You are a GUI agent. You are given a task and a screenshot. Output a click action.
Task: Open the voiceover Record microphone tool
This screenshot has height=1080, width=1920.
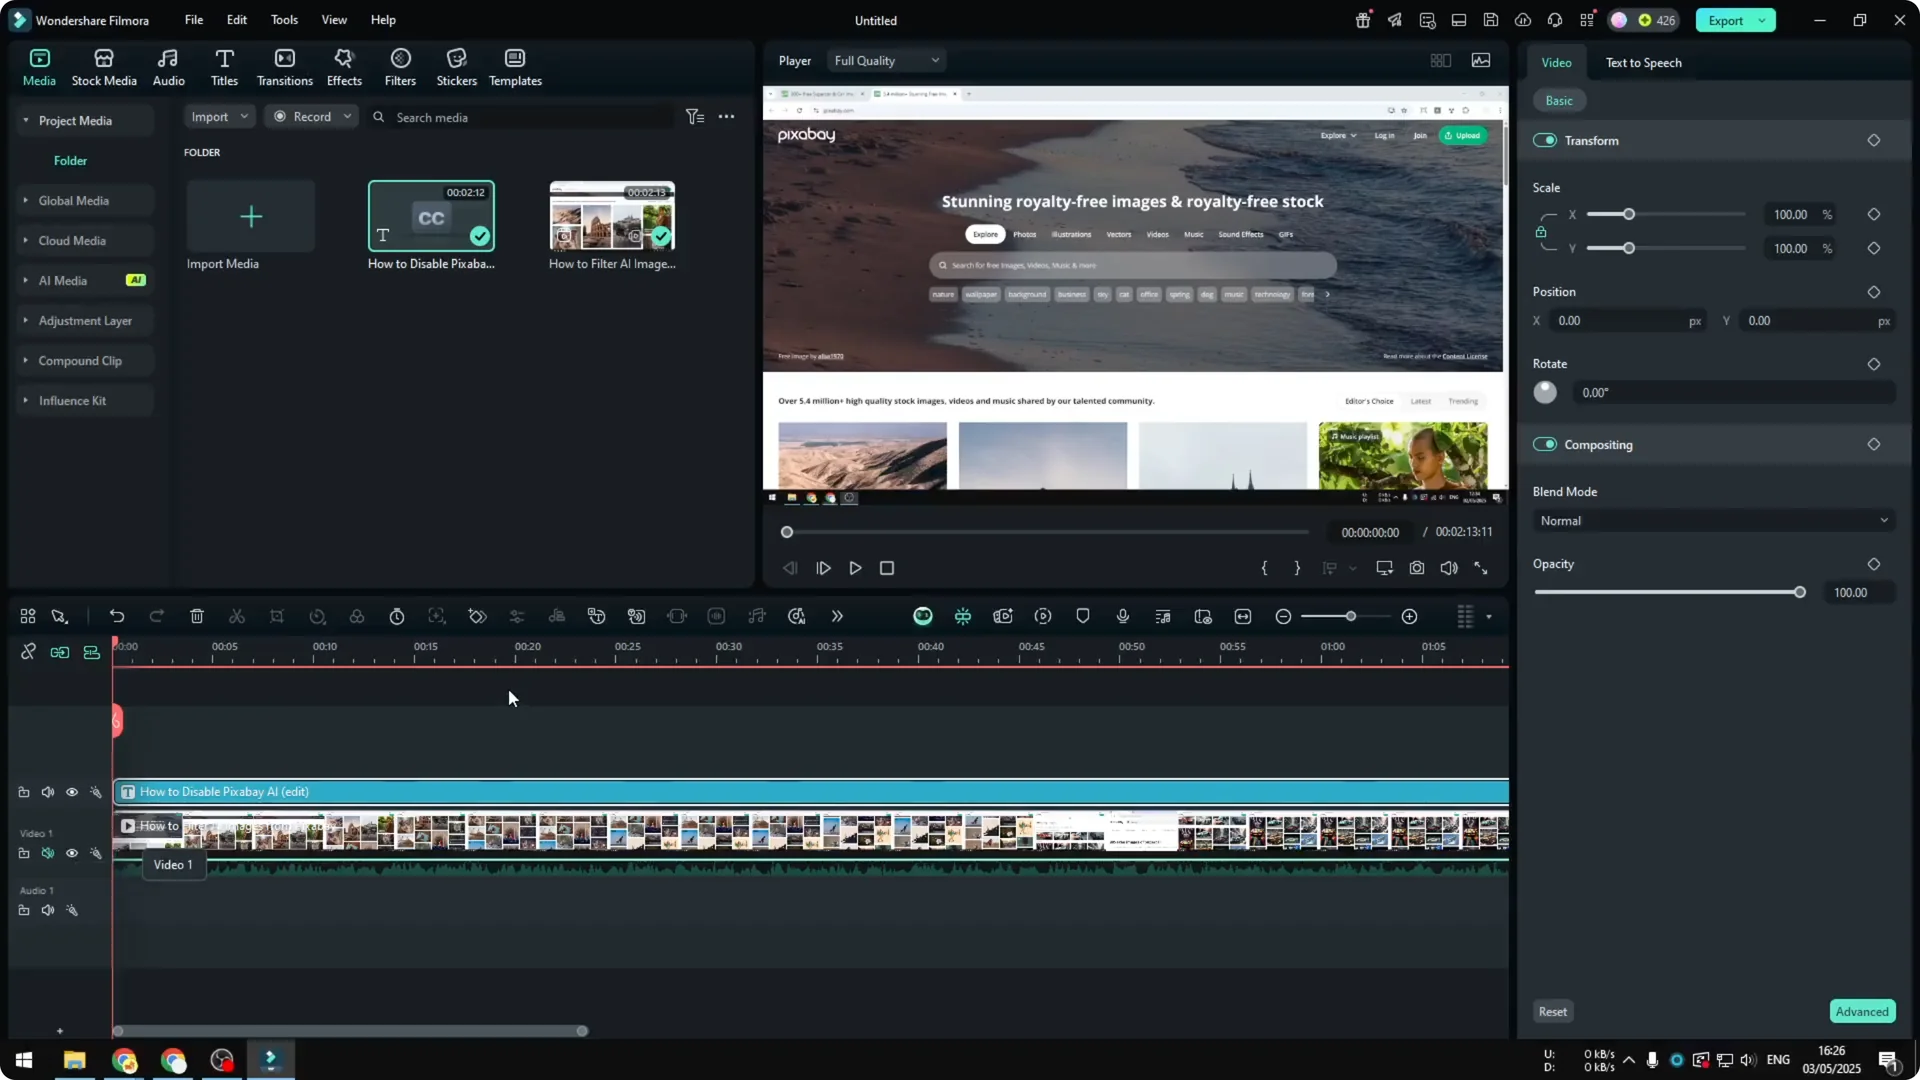pyautogui.click(x=1122, y=616)
